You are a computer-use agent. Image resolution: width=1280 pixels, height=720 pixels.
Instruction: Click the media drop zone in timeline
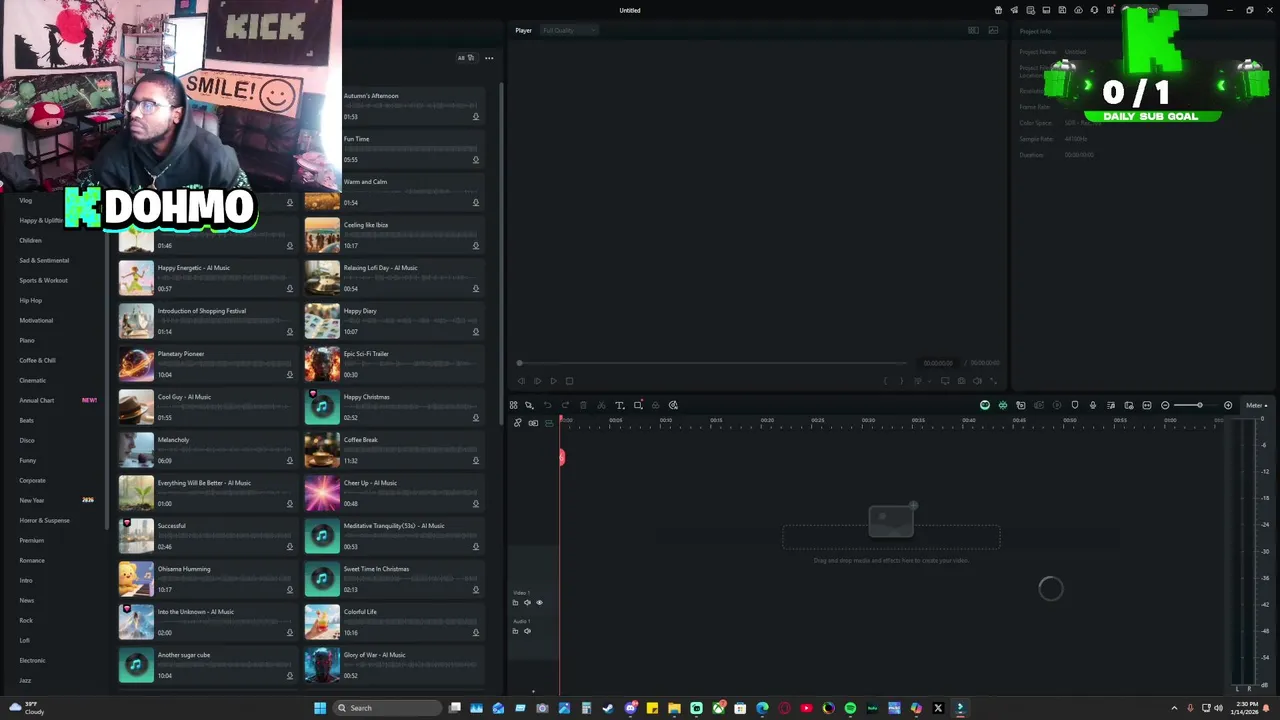[891, 537]
